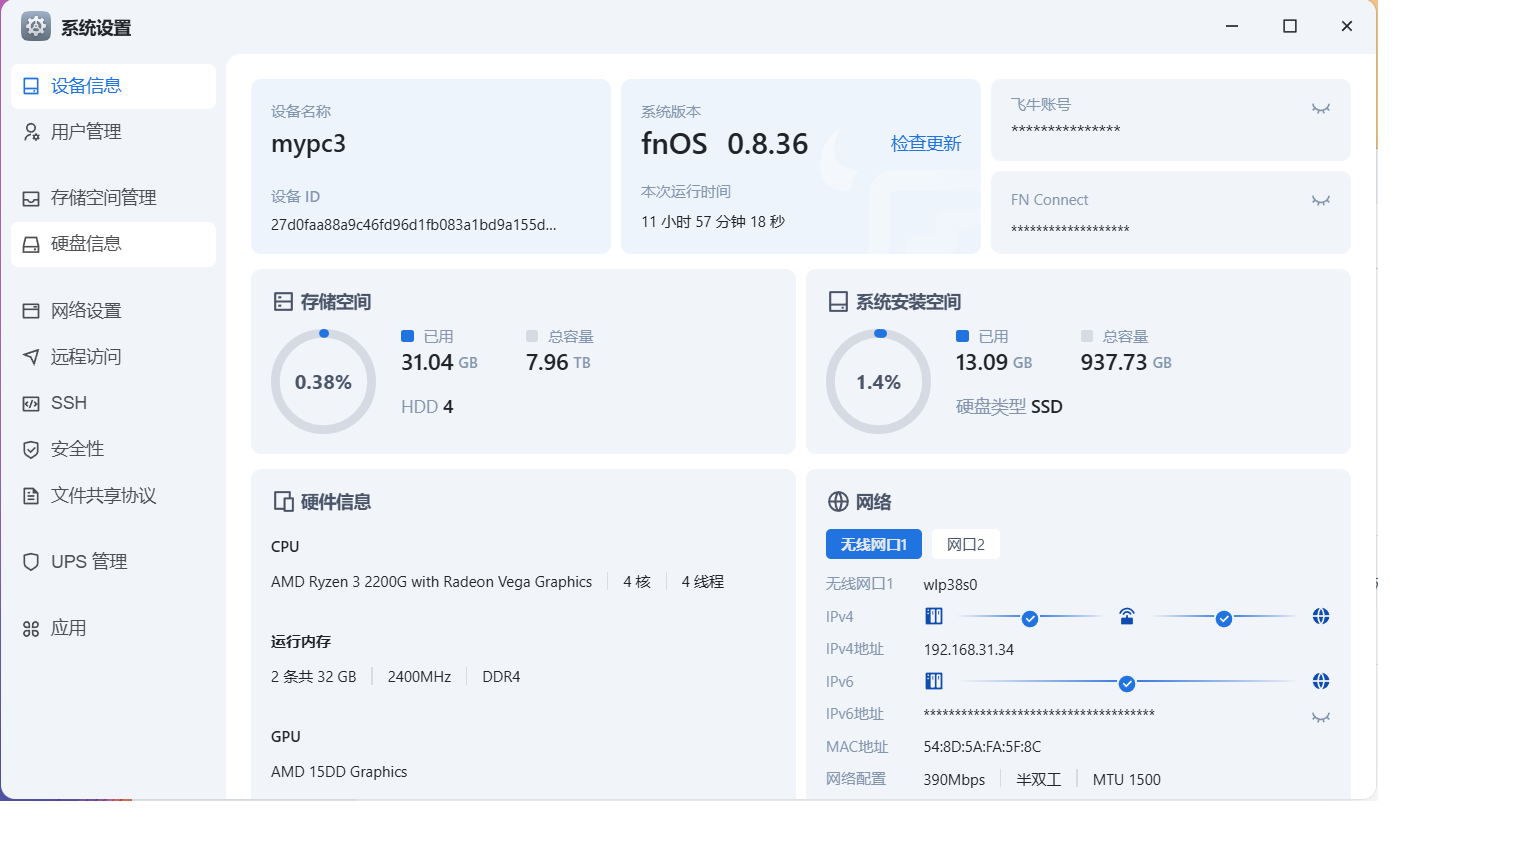
Task: Click the truncated device ID text
Action: coord(413,225)
